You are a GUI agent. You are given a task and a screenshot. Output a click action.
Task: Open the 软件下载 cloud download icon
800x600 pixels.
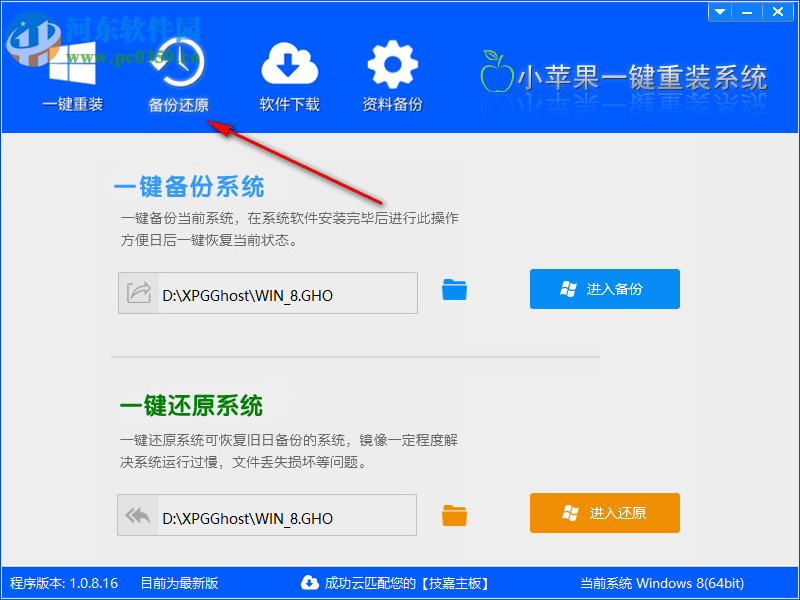[x=289, y=64]
